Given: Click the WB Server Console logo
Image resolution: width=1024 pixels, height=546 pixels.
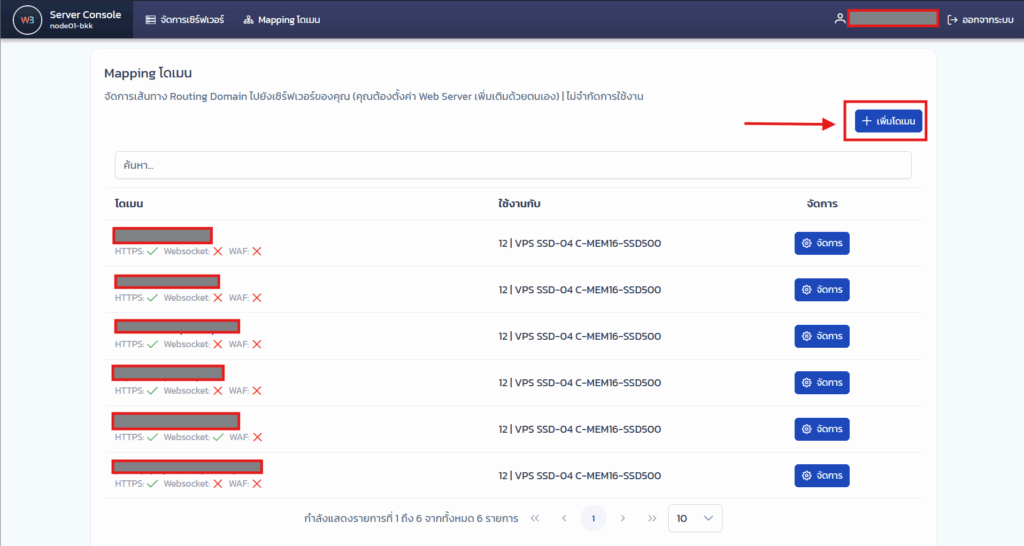Looking at the screenshot, I should tap(26, 19).
